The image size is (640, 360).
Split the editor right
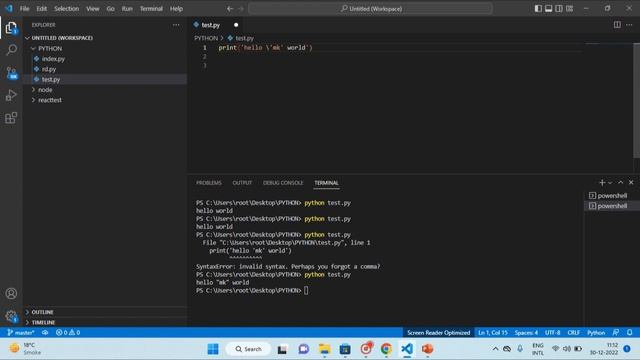(617, 25)
